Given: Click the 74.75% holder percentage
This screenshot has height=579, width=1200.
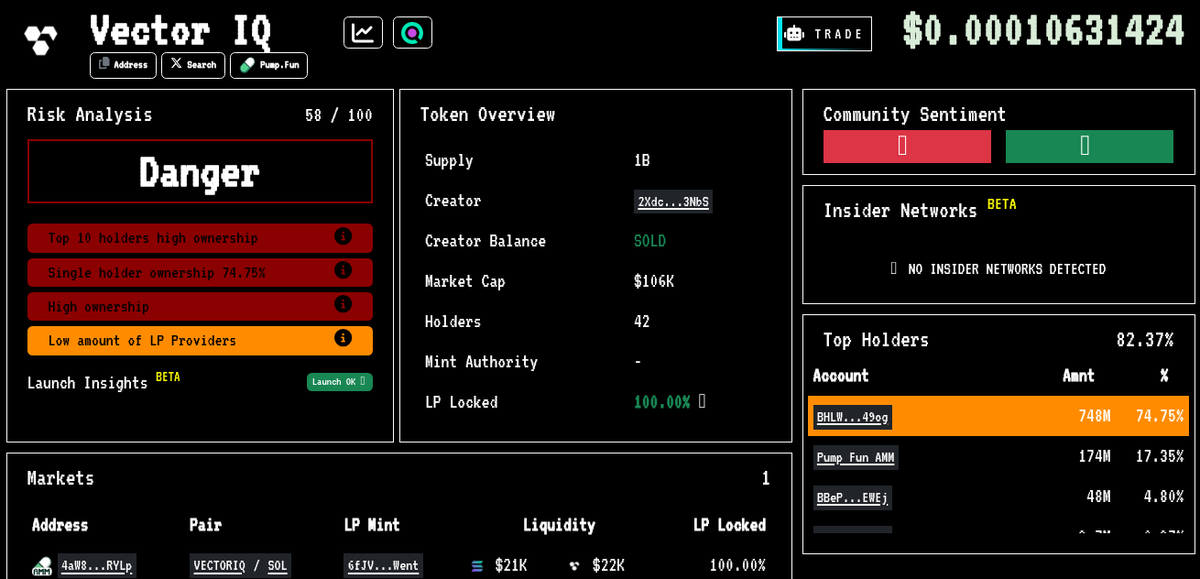Looking at the screenshot, I should coord(1160,417).
